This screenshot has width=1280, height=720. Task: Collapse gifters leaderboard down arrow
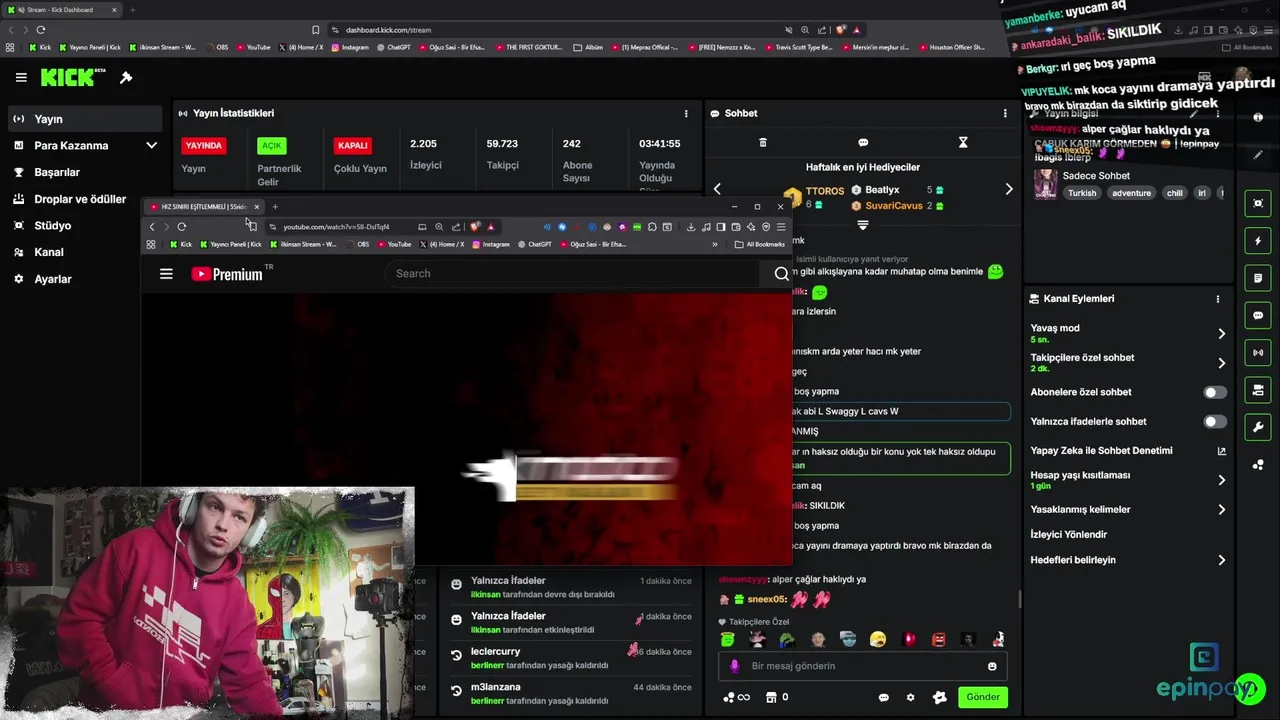(863, 227)
